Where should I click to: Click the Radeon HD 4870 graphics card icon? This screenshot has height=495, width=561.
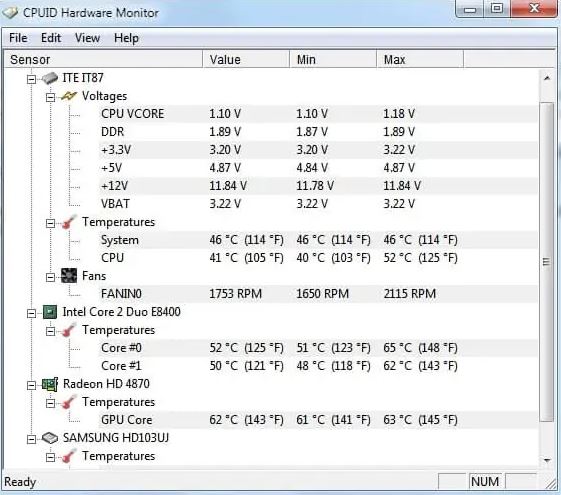click(50, 384)
